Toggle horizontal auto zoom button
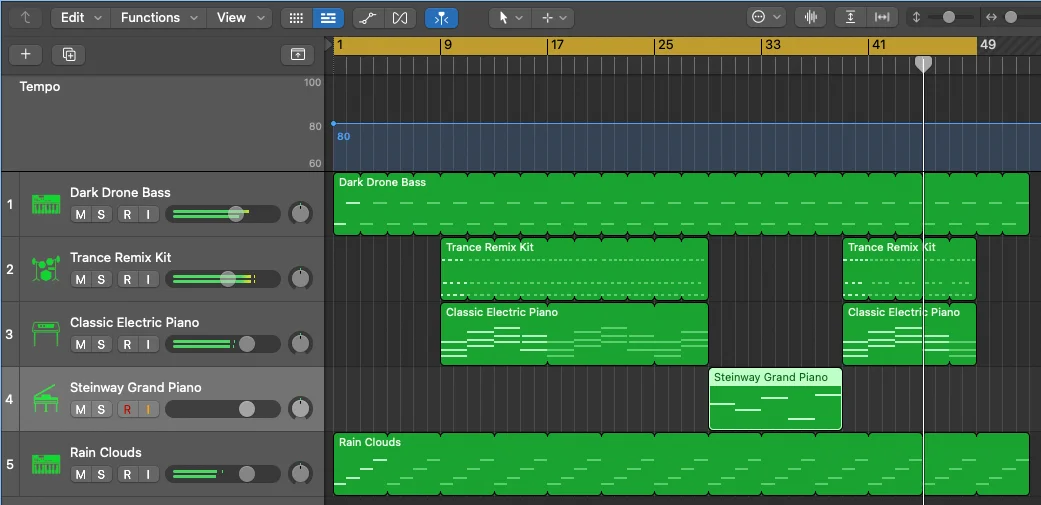 (882, 18)
